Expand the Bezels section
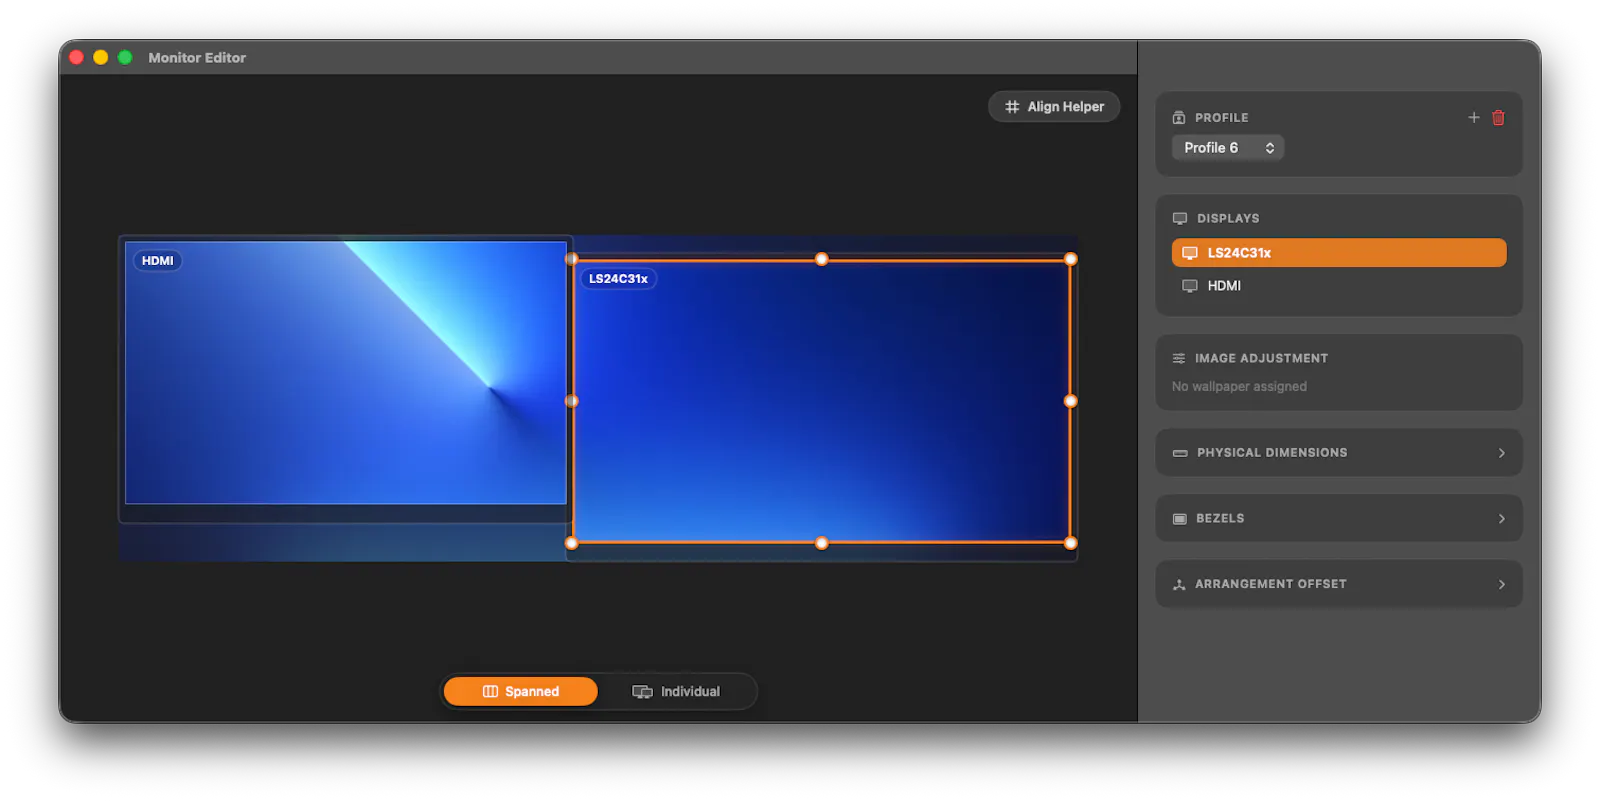This screenshot has width=1600, height=801. (1338, 518)
